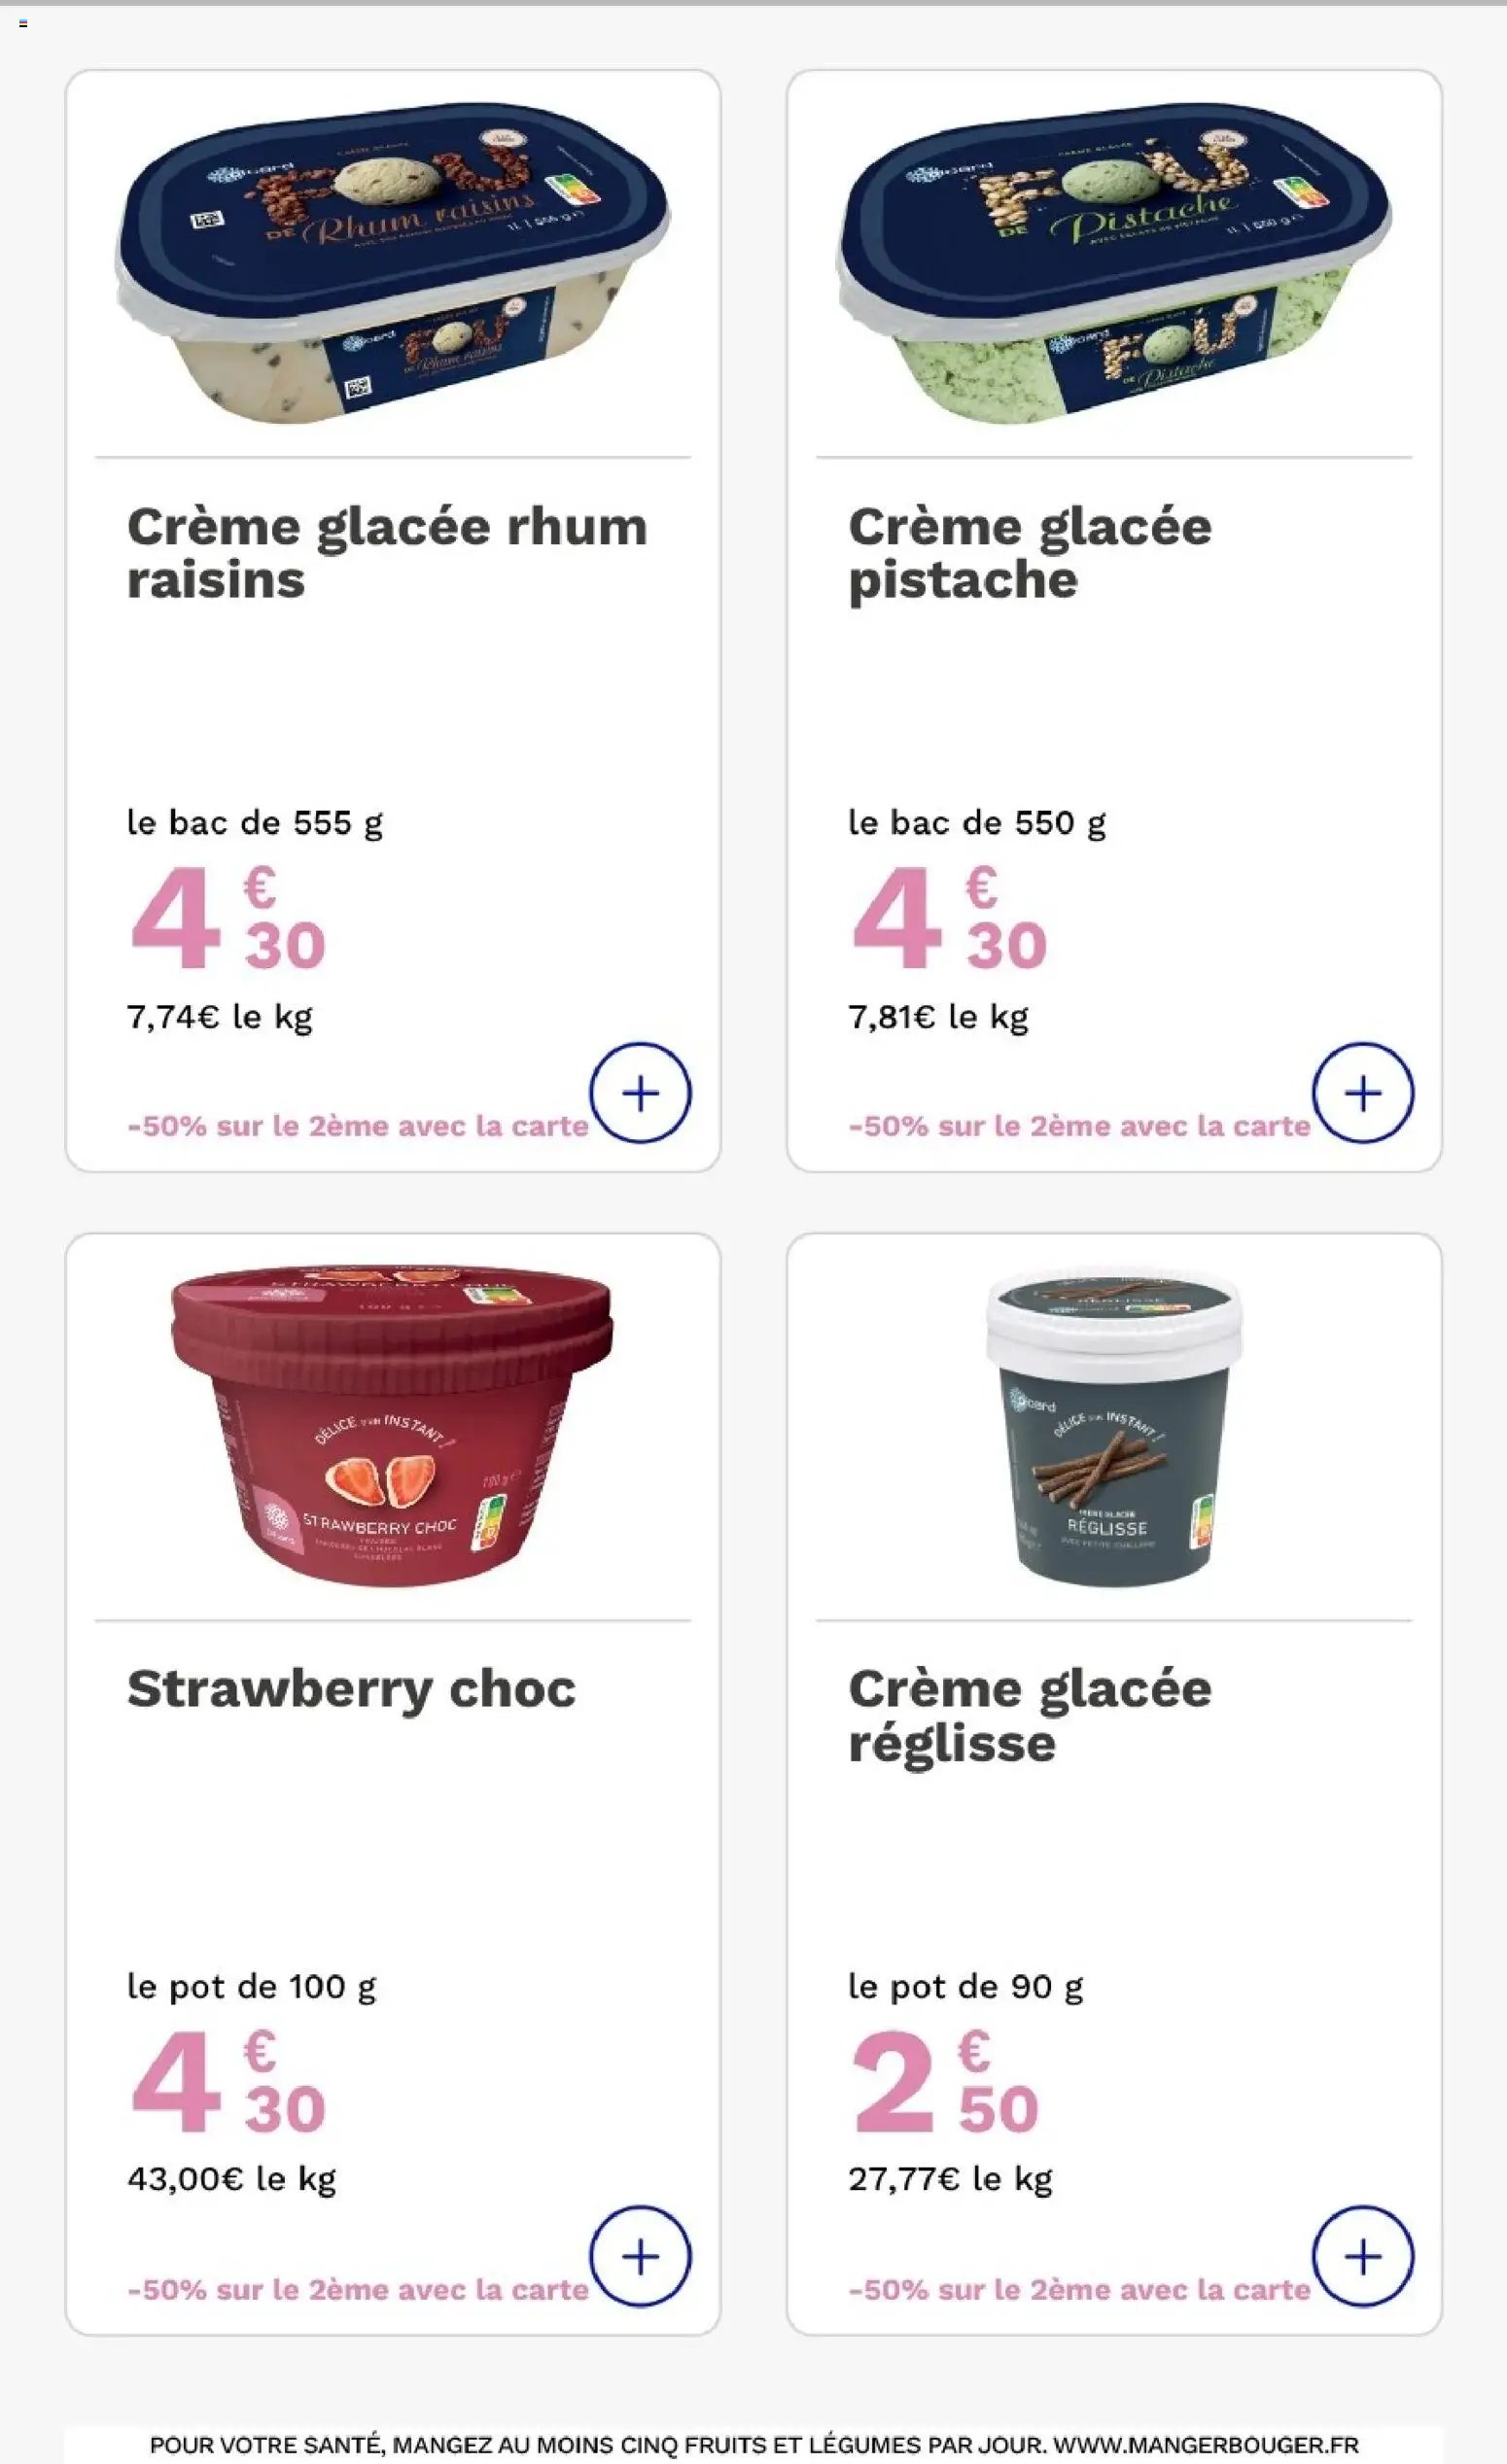Open the pistache tub product image
Screen dimensions: 1507x2464
click(x=1114, y=262)
